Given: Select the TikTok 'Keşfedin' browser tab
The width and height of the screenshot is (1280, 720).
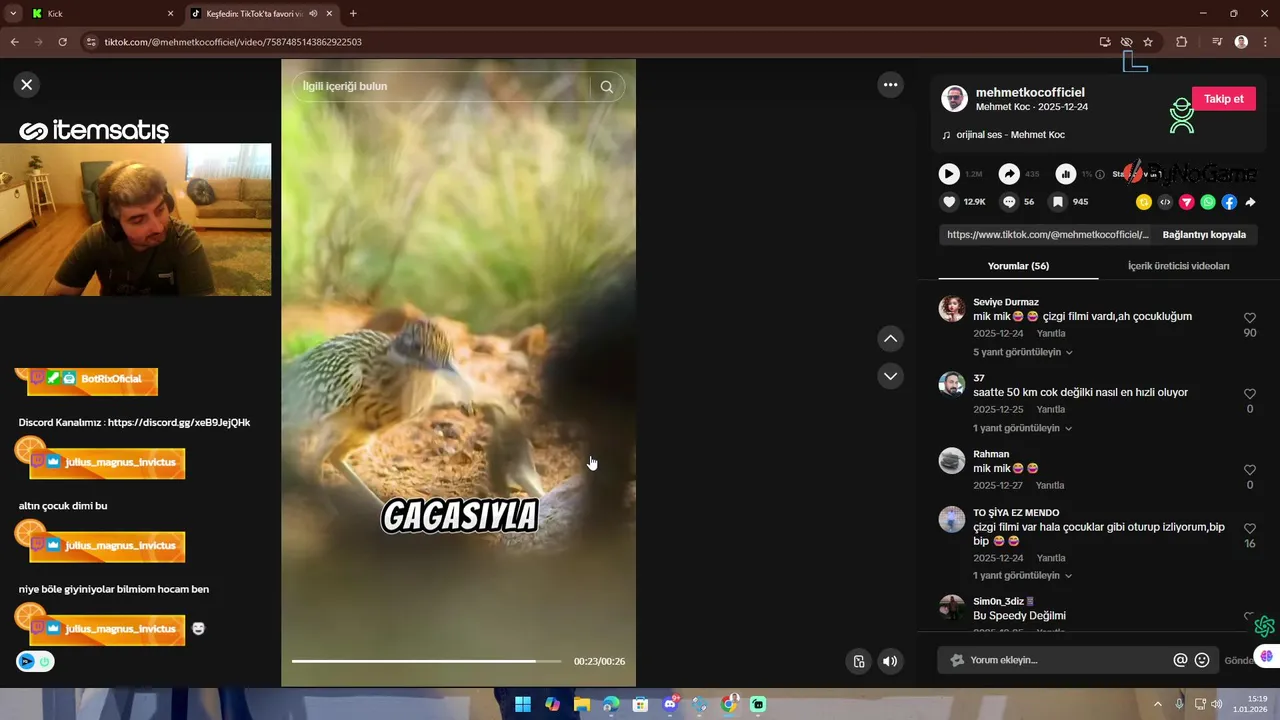Looking at the screenshot, I should [262, 13].
